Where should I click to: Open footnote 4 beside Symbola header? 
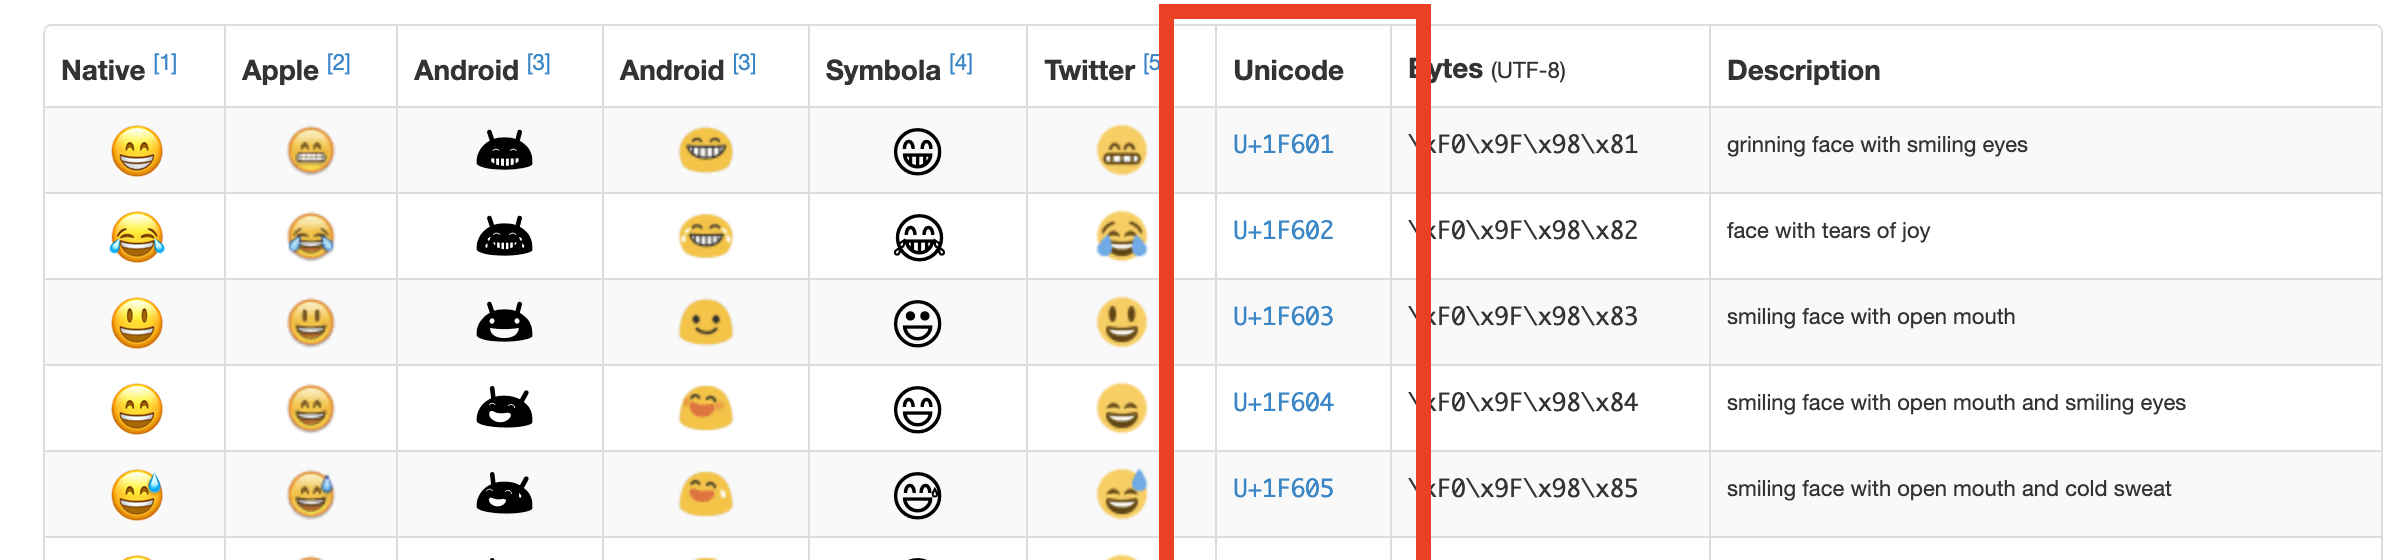[x=961, y=63]
